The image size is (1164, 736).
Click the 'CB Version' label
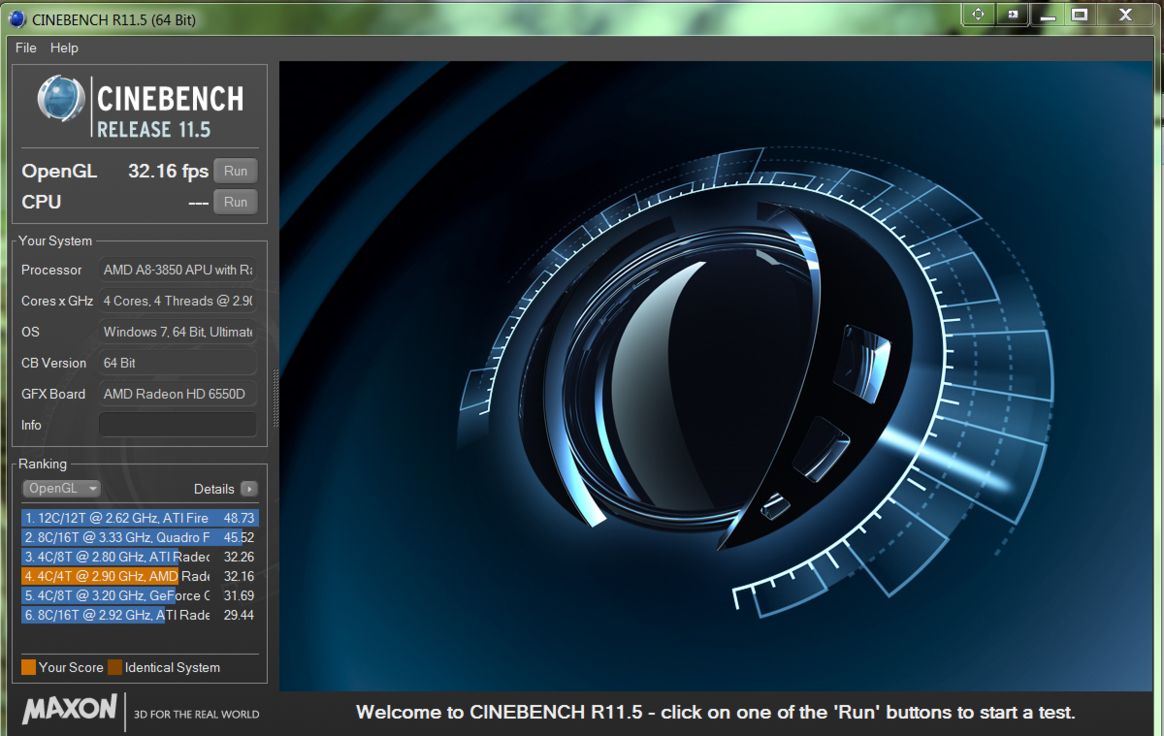(x=53, y=363)
